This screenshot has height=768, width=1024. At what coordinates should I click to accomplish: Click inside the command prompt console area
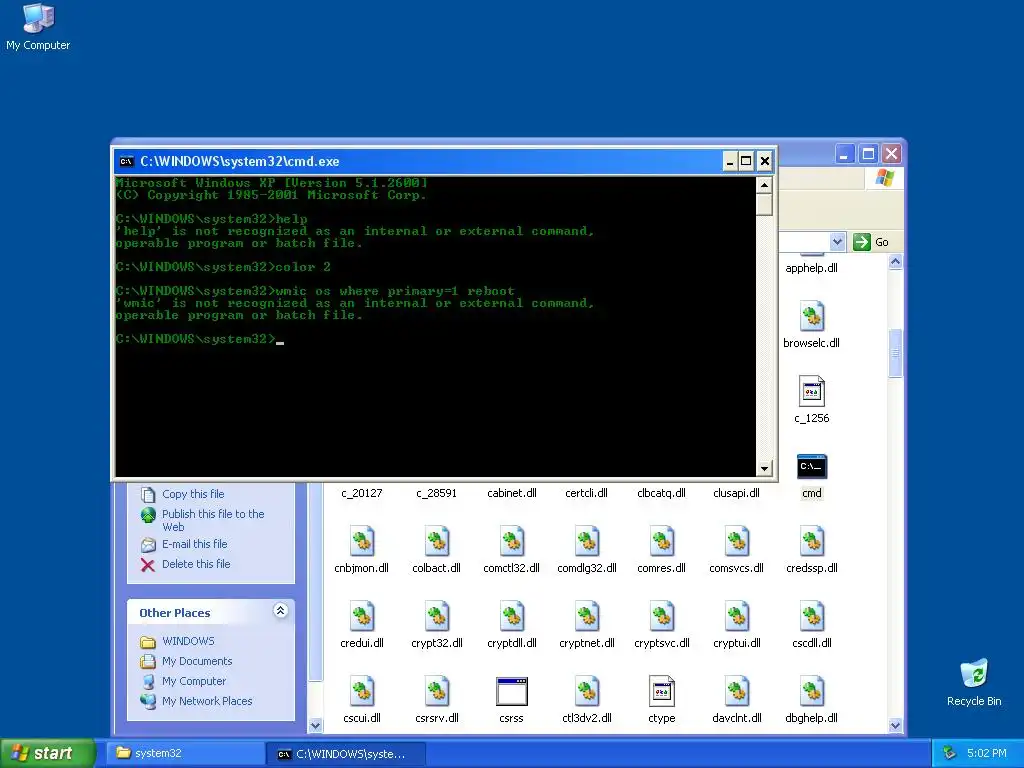(436, 327)
